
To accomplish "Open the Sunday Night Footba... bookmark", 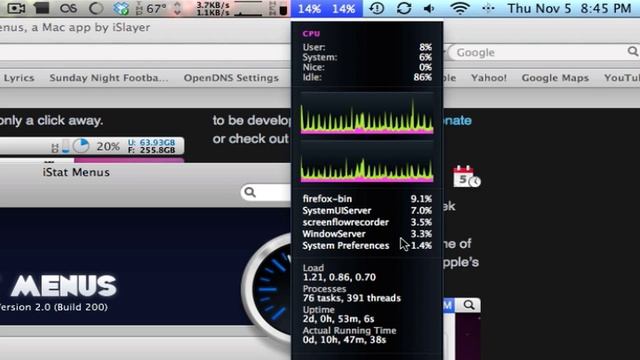I will coord(109,78).
